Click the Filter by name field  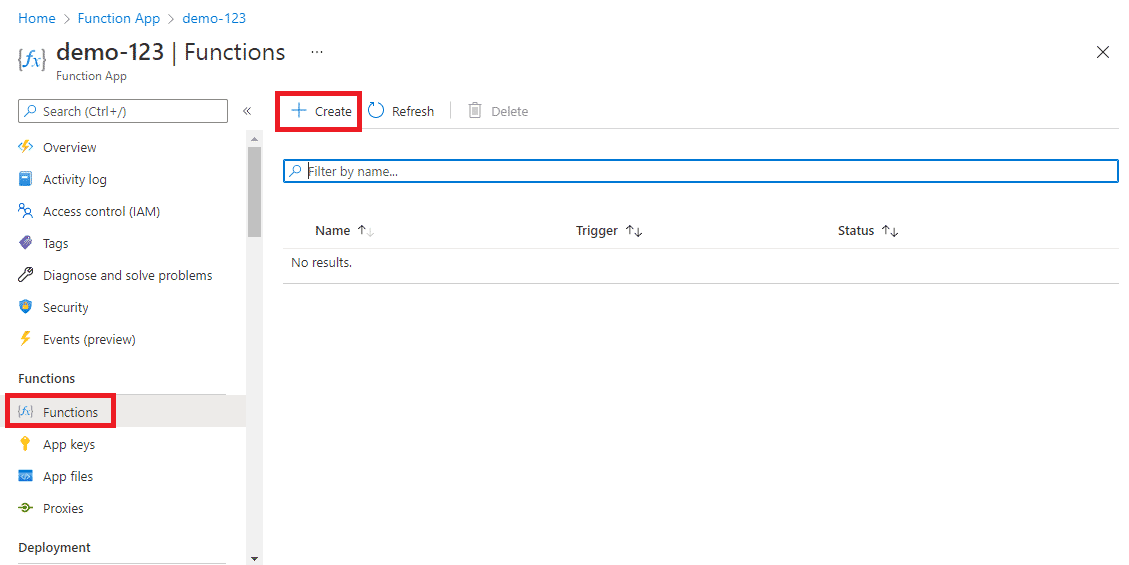[701, 171]
